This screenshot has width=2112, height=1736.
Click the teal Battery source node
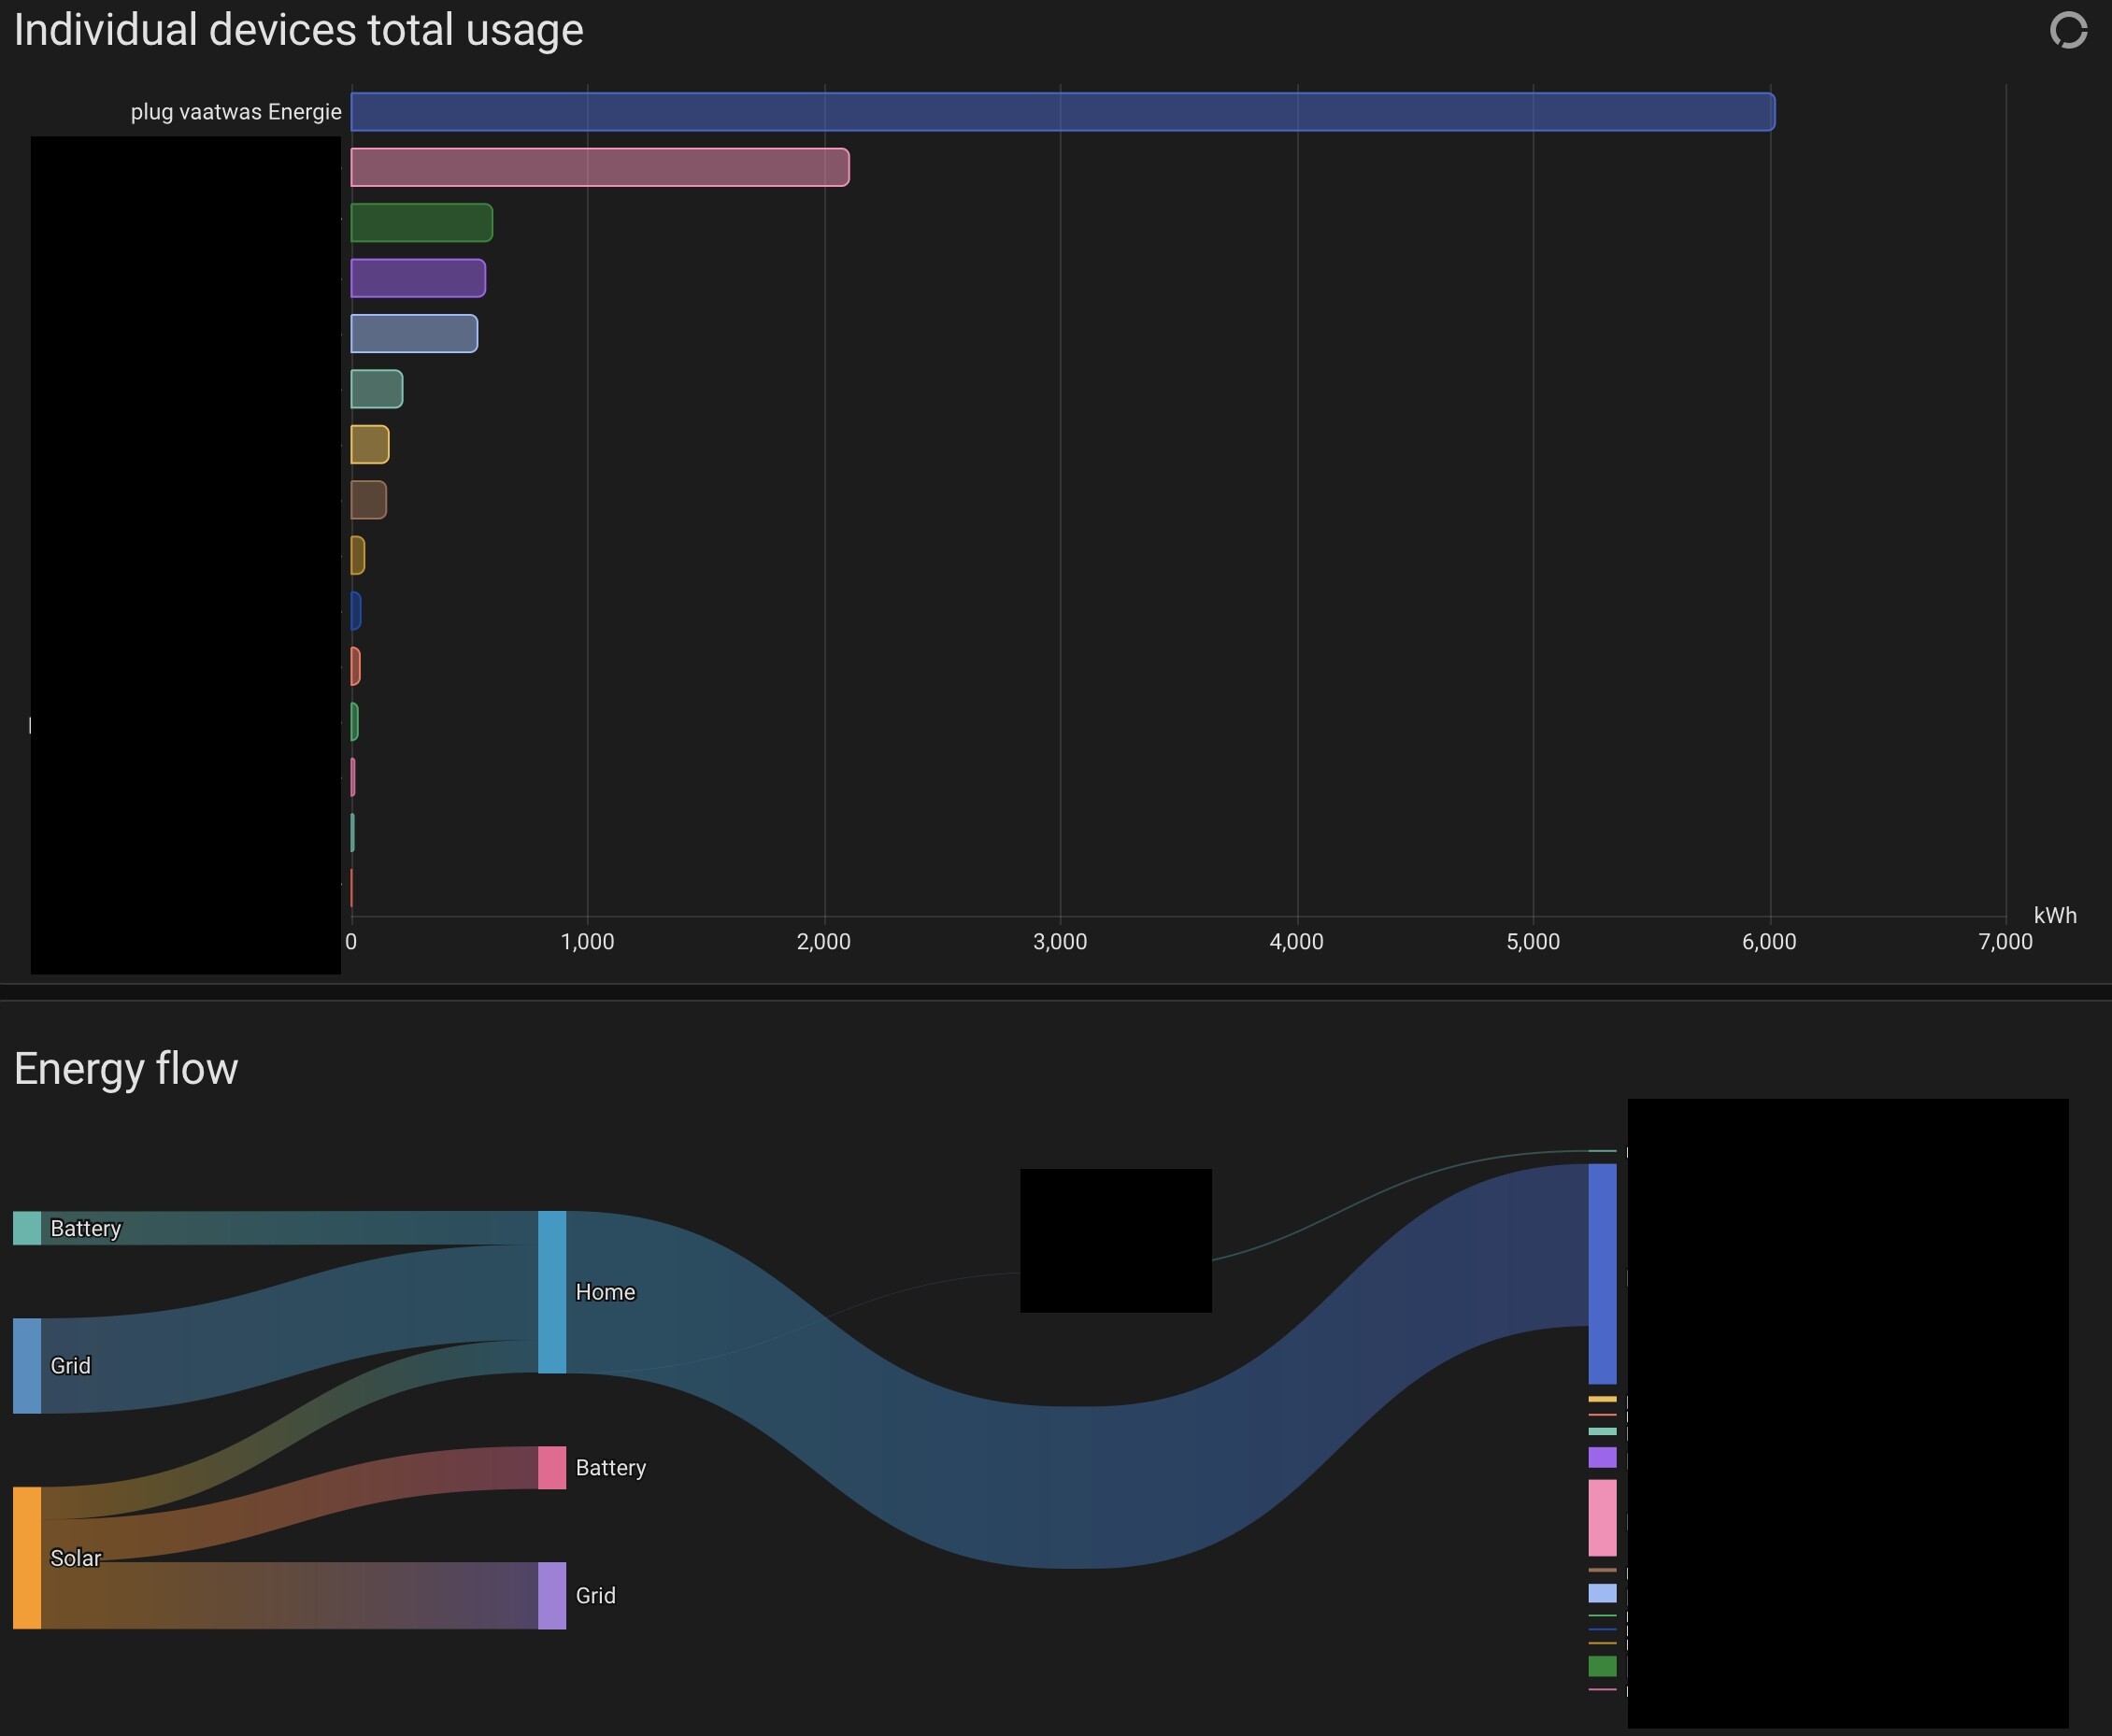tap(27, 1228)
